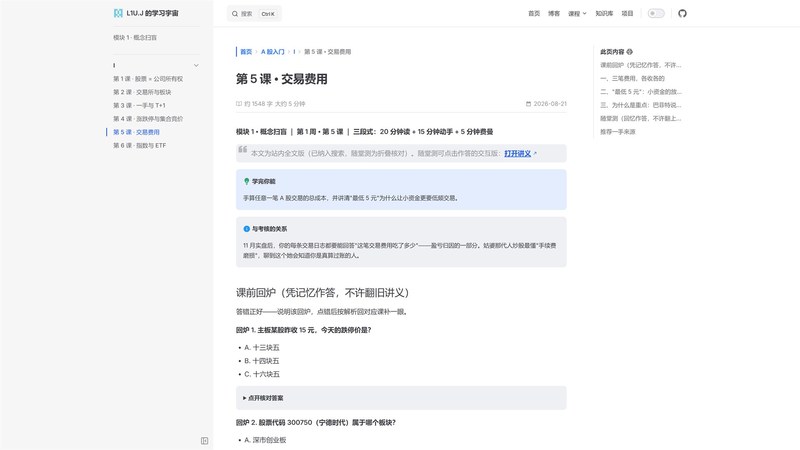Open 知识库 in the top navigation
800x450 pixels.
click(x=604, y=14)
